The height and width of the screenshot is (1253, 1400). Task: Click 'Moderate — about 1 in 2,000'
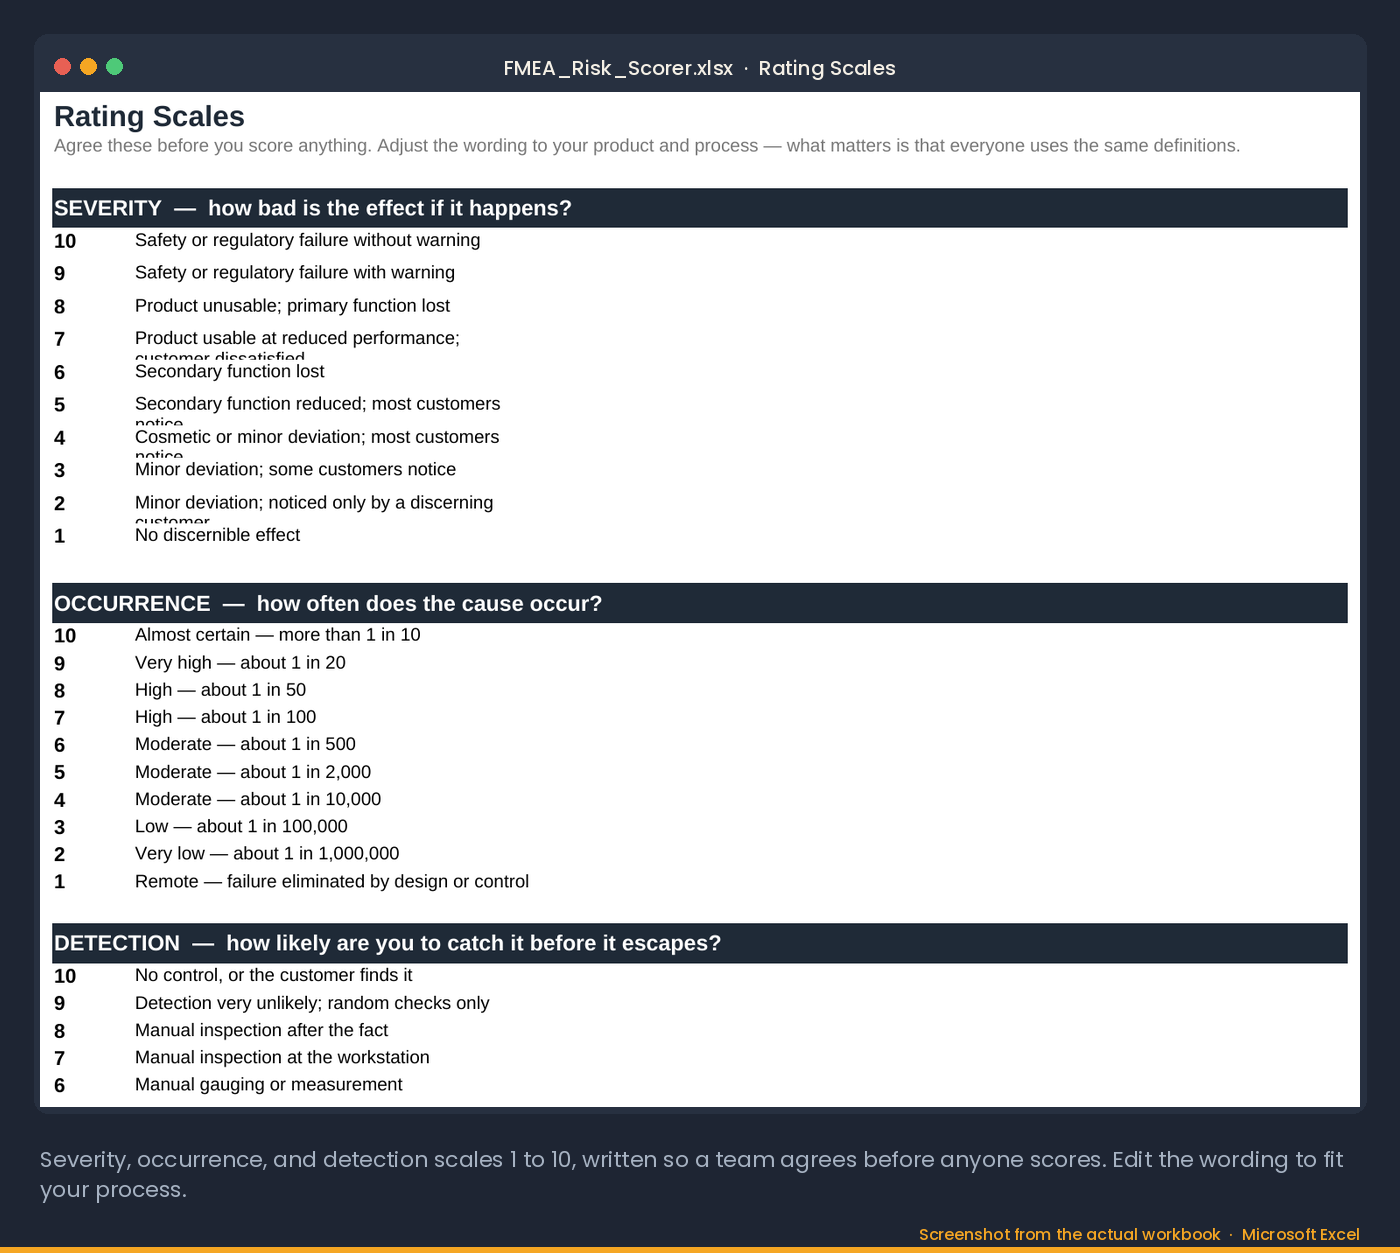pyautogui.click(x=253, y=772)
